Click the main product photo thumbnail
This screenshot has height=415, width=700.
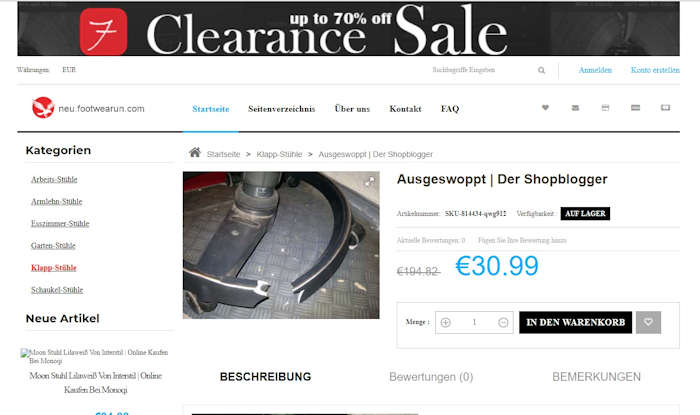[x=281, y=245]
